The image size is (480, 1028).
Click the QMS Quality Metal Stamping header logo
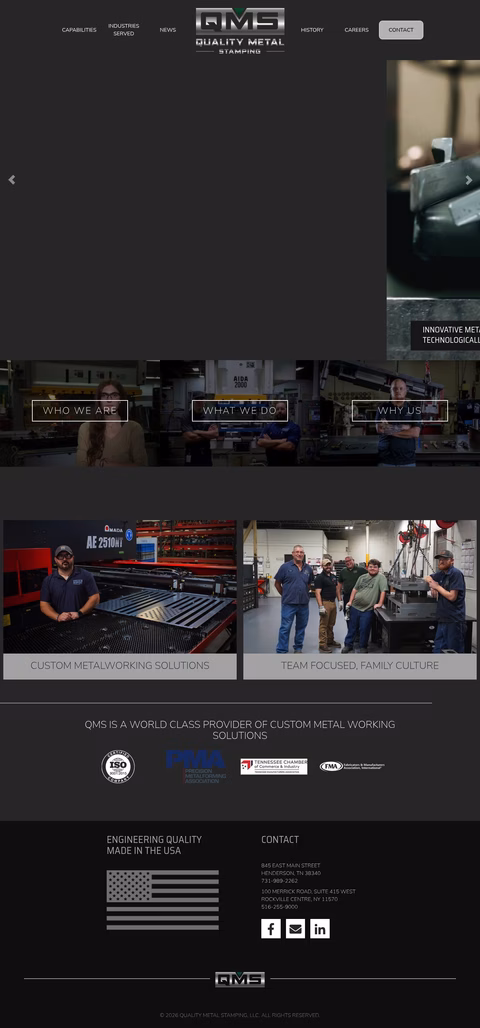click(240, 30)
